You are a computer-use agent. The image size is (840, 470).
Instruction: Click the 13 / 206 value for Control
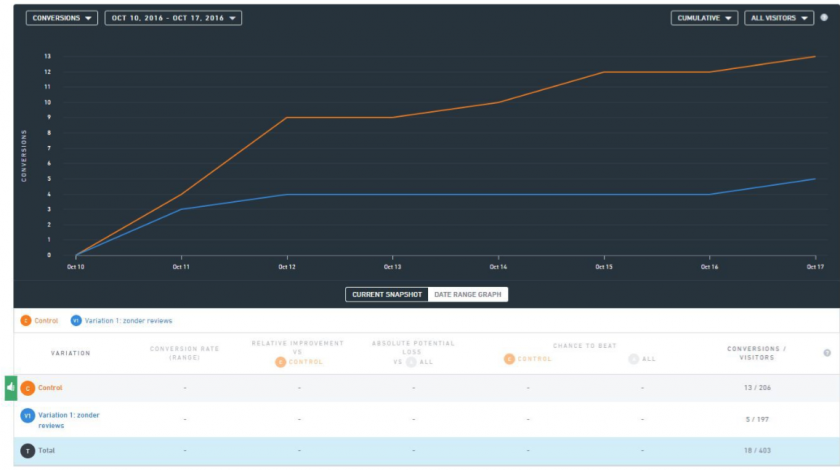pyautogui.click(x=757, y=387)
